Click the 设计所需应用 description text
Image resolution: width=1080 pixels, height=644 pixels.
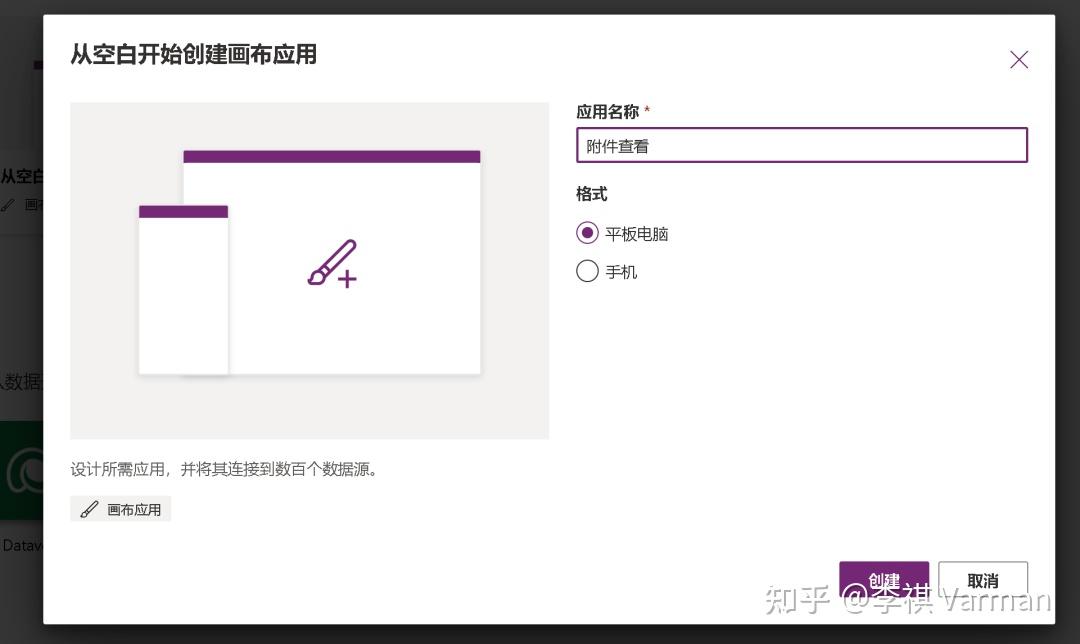(224, 470)
